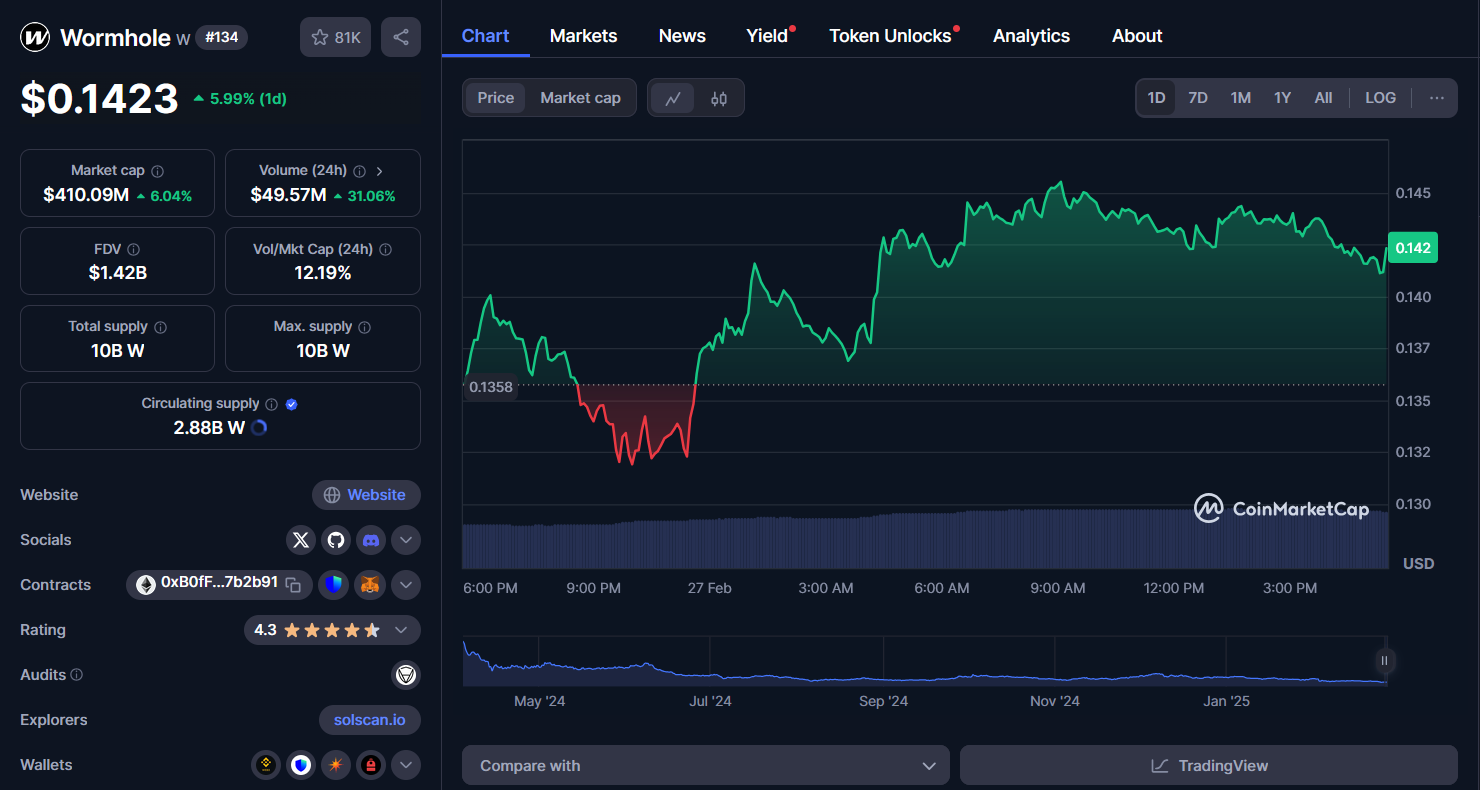Click the share icon next to watchlist

[x=401, y=37]
